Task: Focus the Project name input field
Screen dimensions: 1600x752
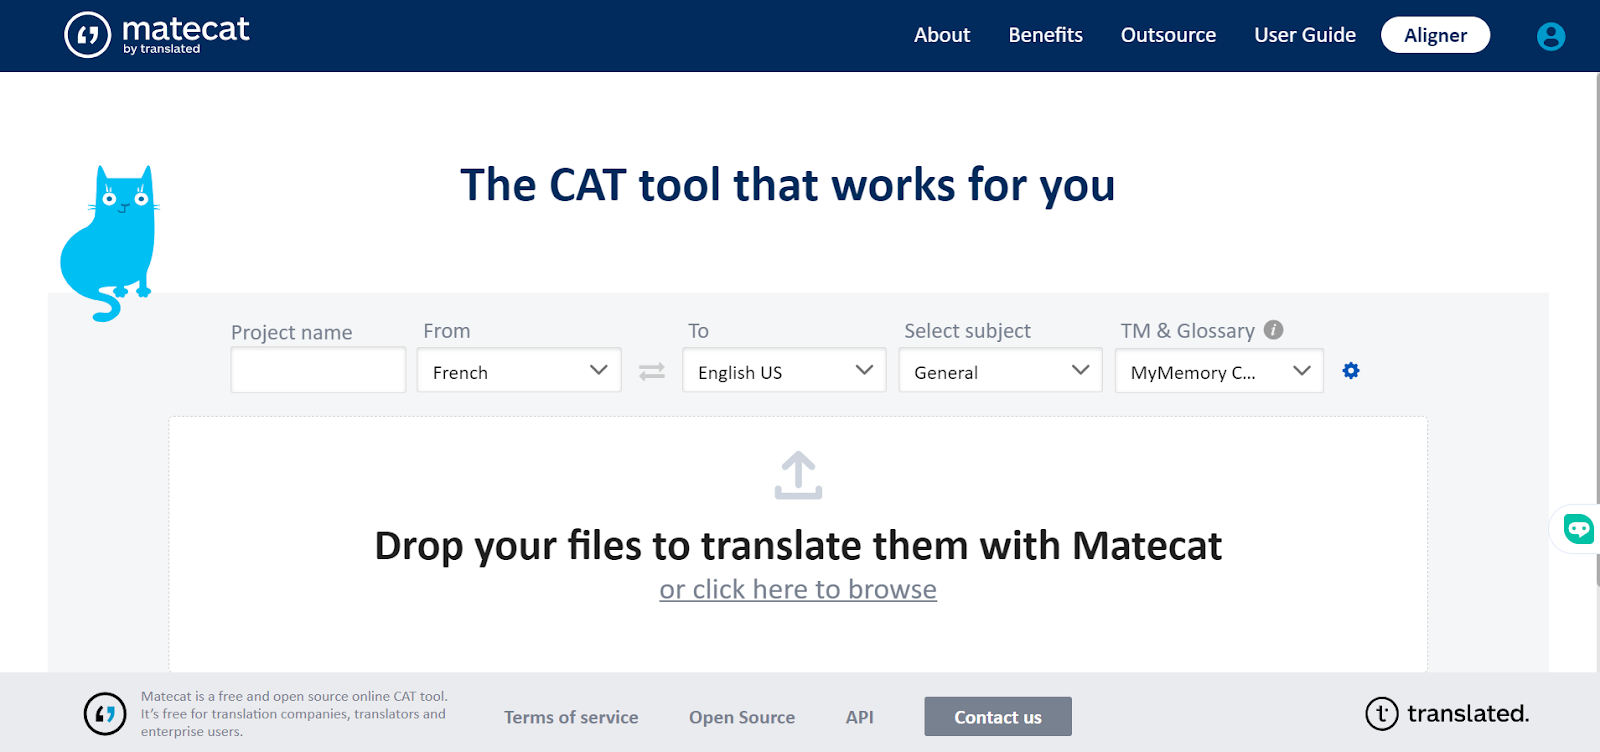Action: [x=318, y=371]
